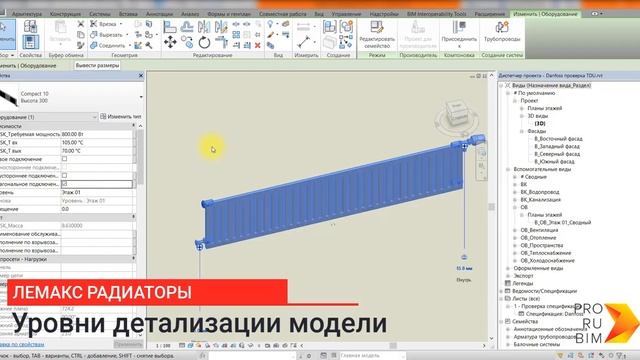The height and width of the screenshot is (360, 640).
Task: Activate the Соединить join geometry tool
Action: (108, 45)
